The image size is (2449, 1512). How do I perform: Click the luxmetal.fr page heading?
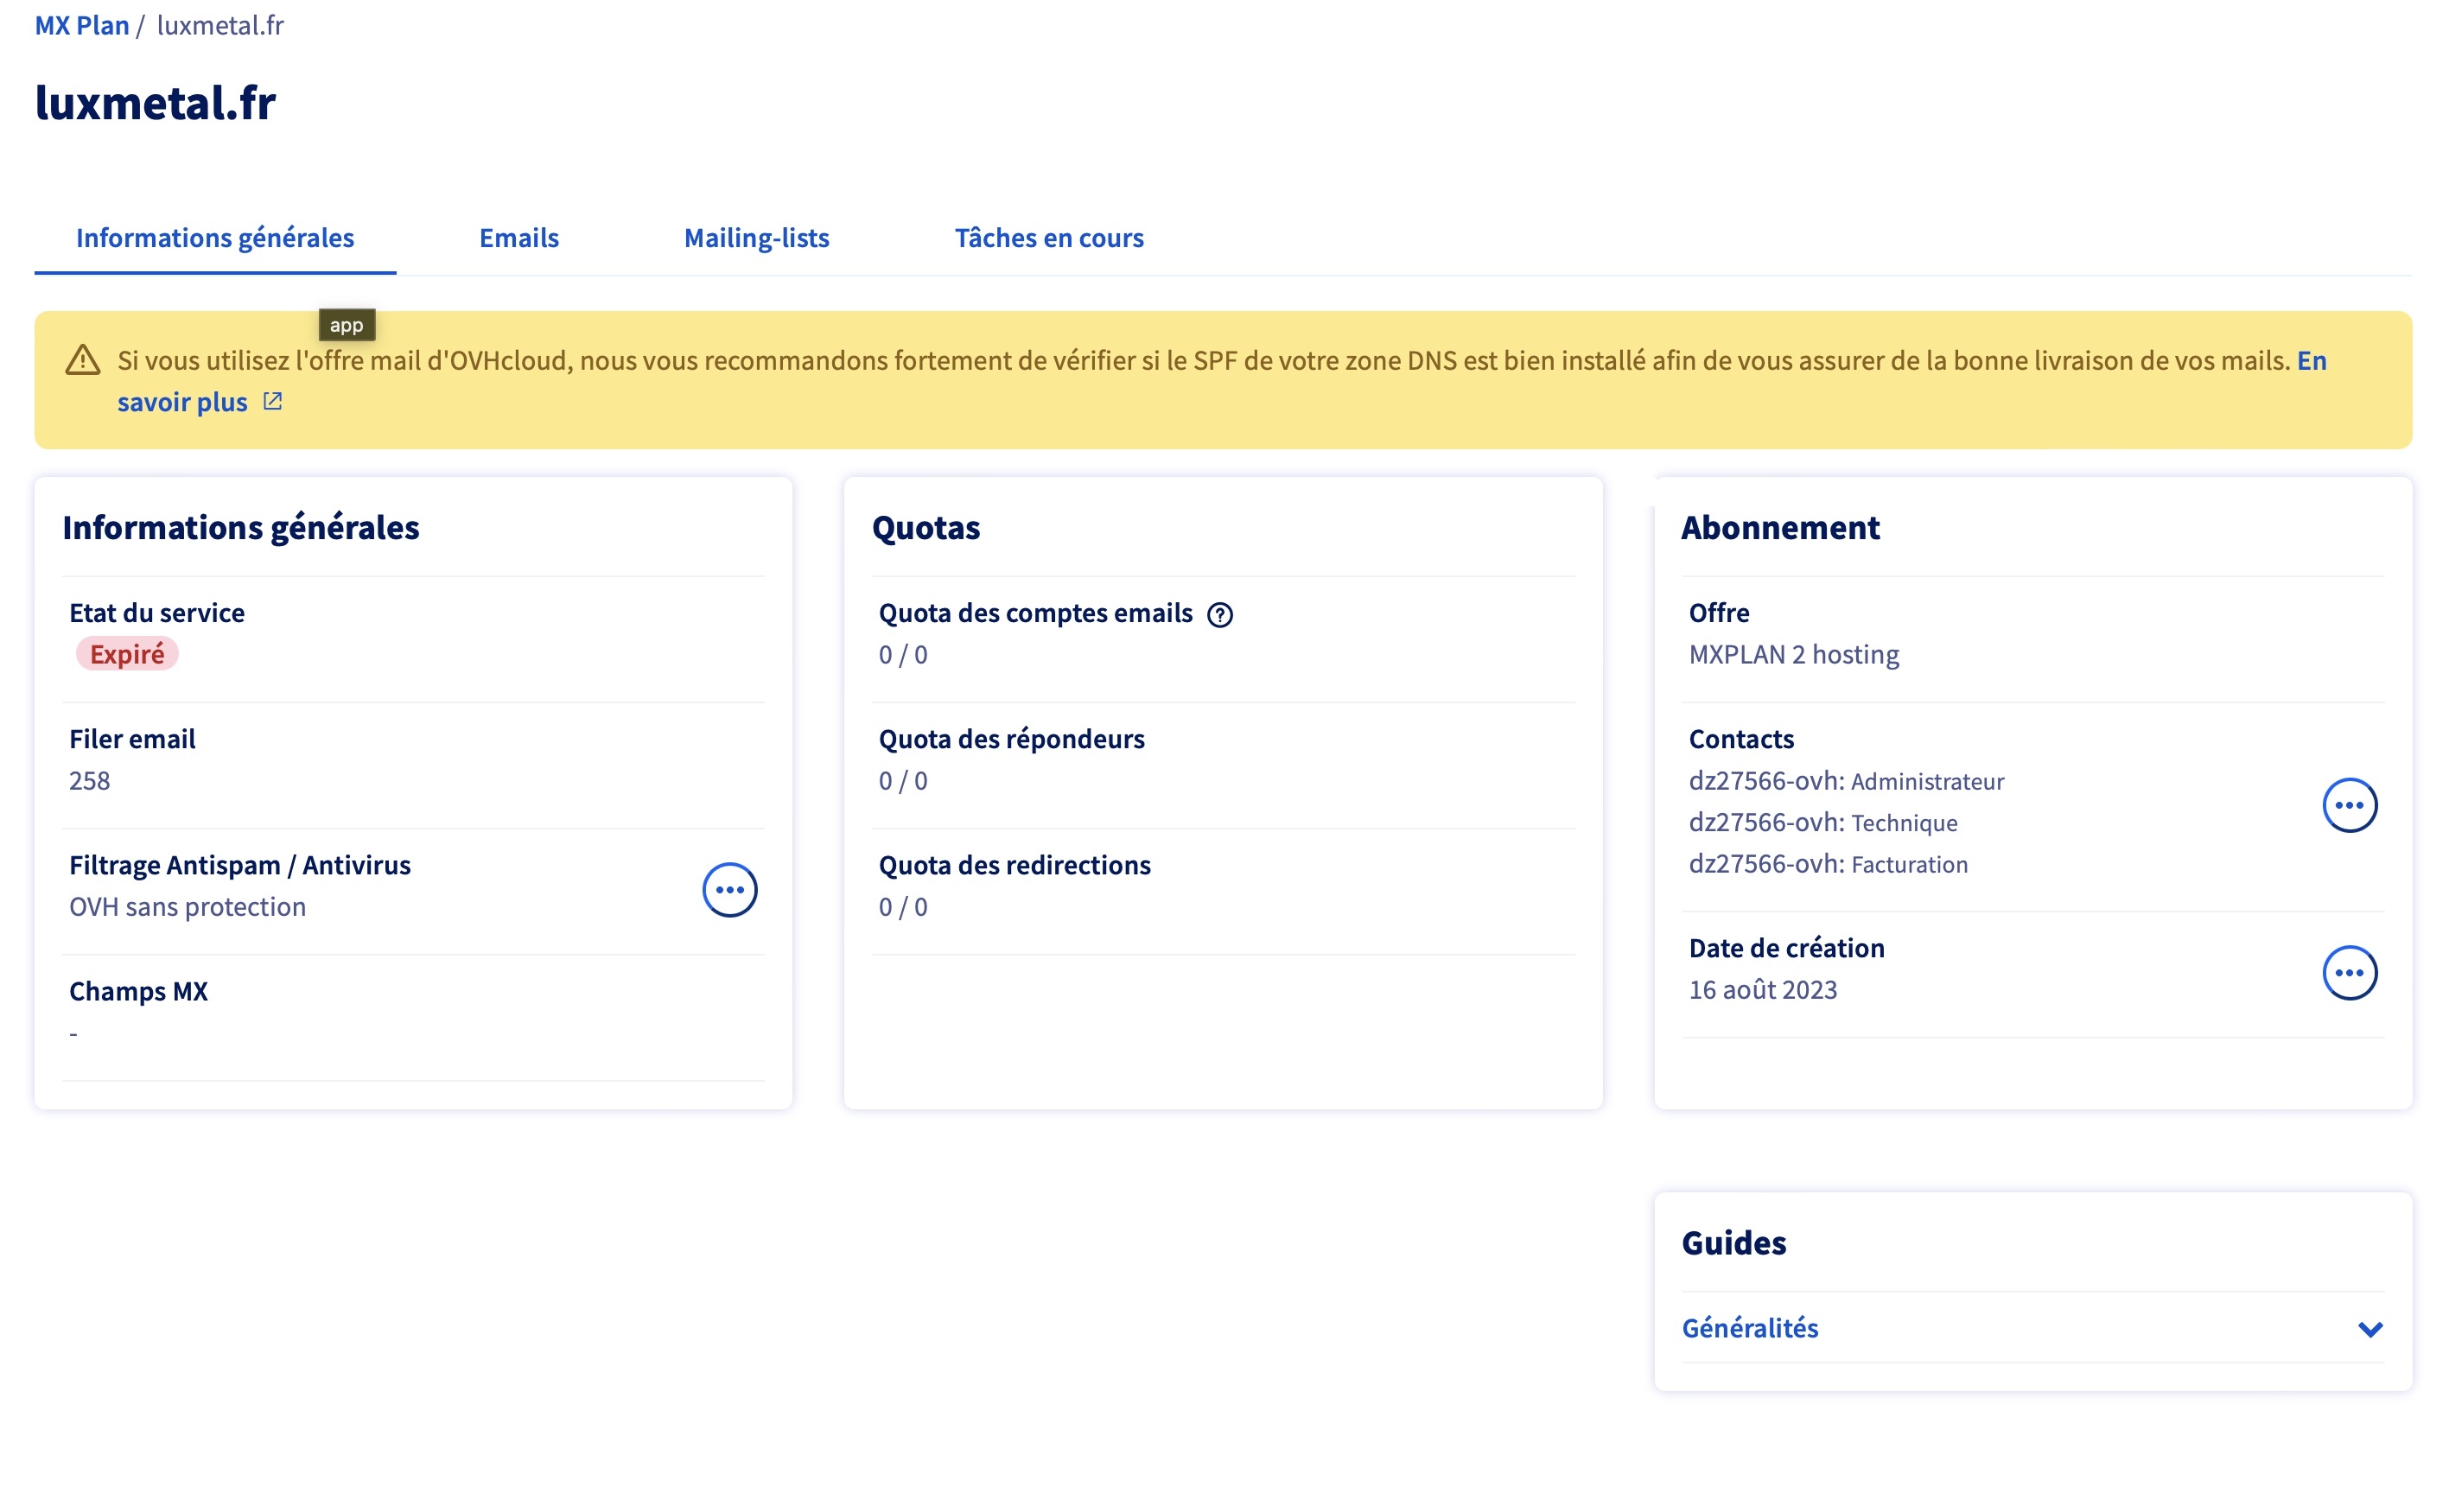coord(155,103)
